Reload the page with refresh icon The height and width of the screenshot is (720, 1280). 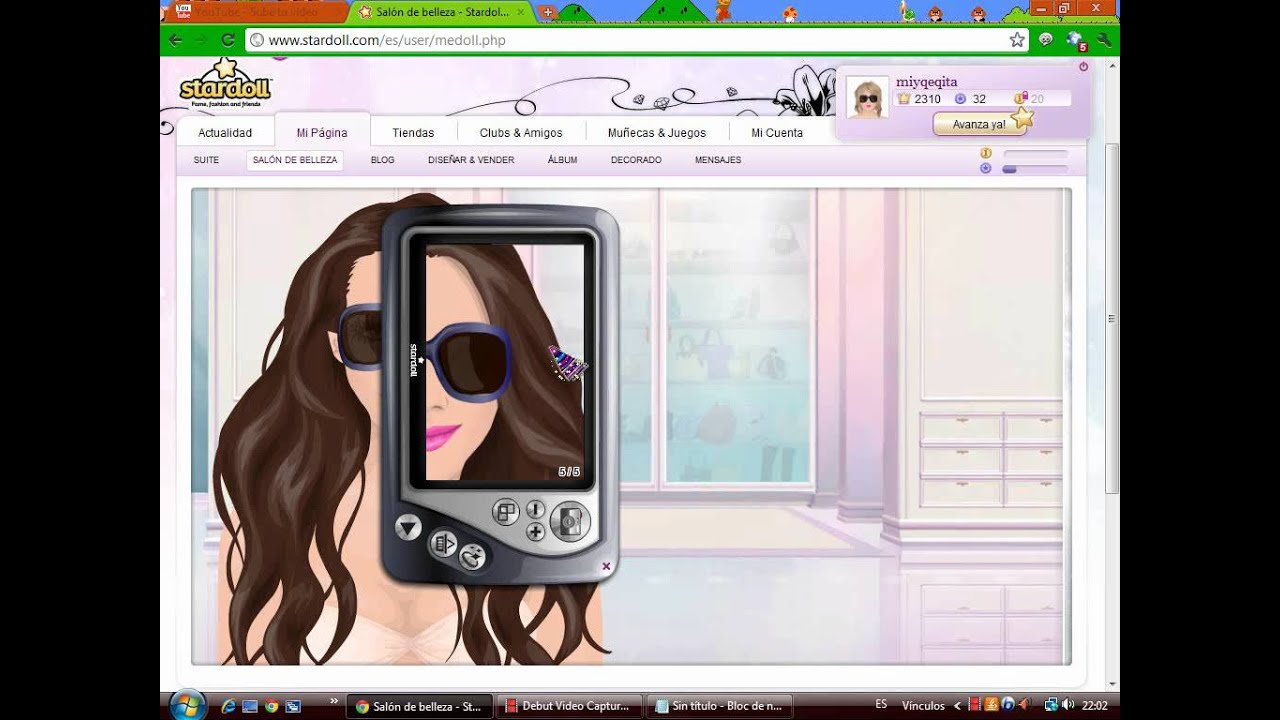228,40
